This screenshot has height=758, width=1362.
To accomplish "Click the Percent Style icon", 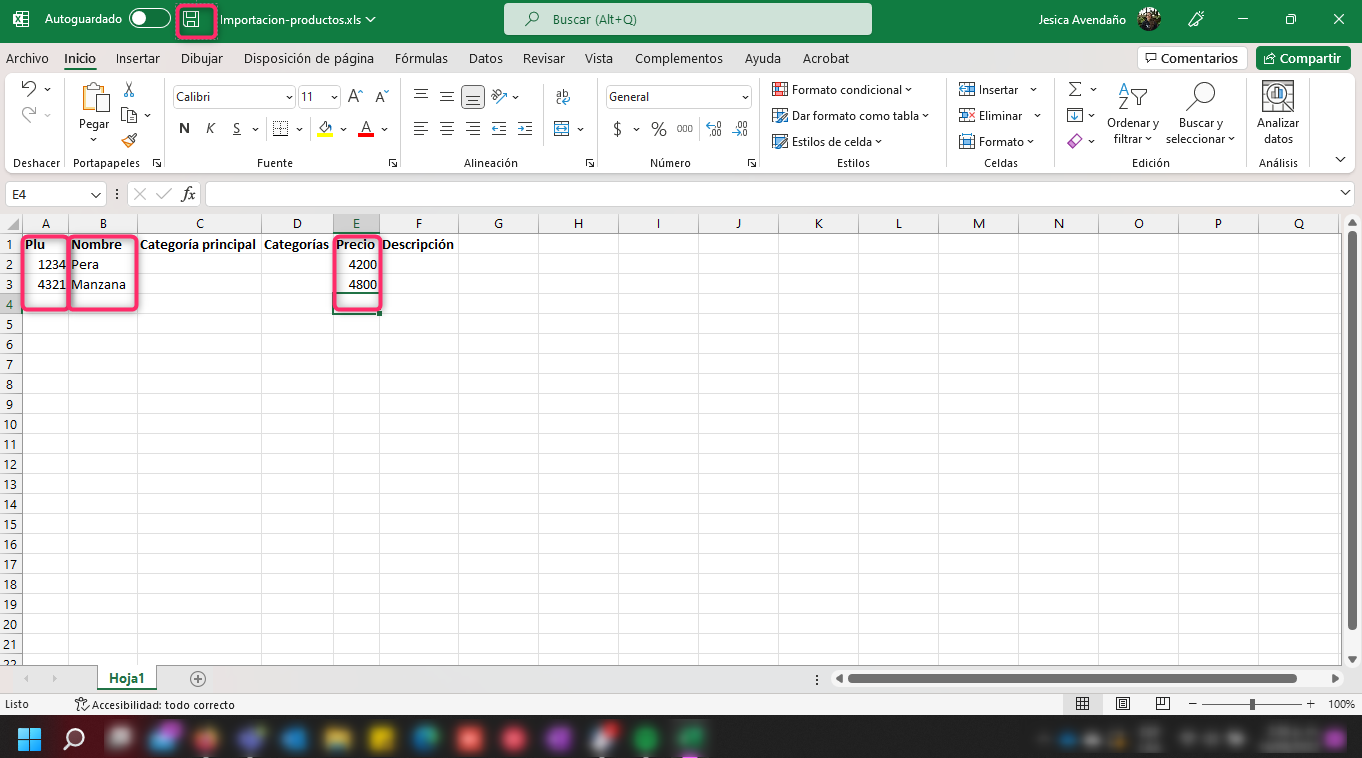I will [x=658, y=129].
